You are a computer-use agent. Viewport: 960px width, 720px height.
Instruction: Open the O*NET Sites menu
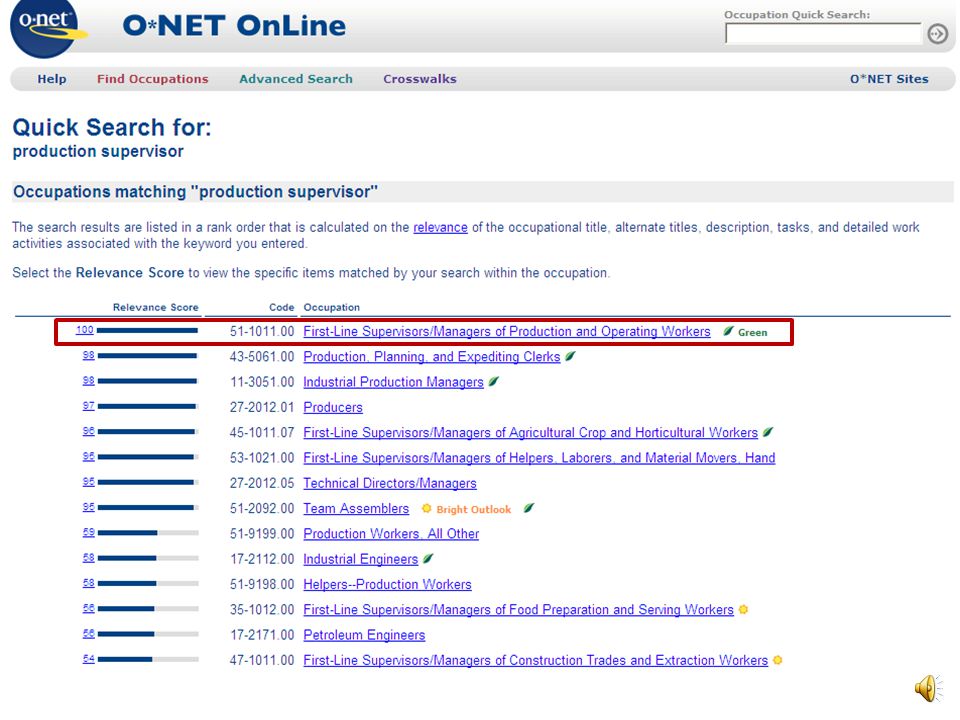coord(889,79)
